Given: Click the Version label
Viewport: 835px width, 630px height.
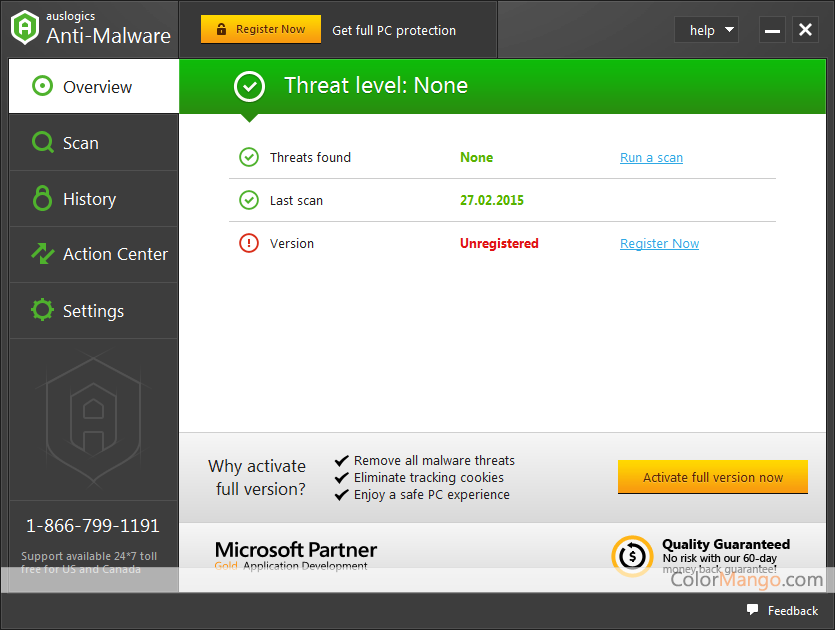Looking at the screenshot, I should point(292,243).
